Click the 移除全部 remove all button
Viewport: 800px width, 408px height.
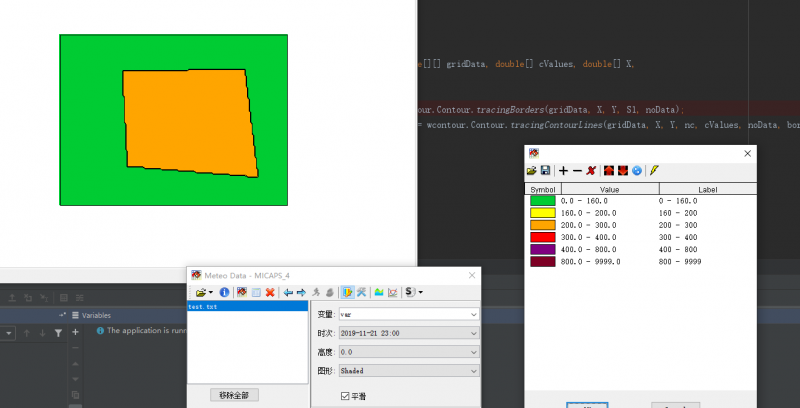pos(239,395)
